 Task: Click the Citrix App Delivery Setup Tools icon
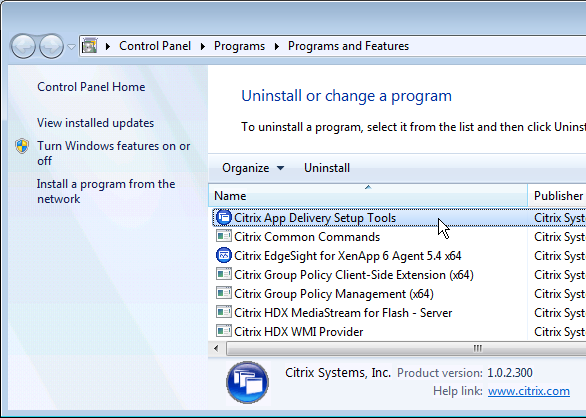[x=224, y=218]
